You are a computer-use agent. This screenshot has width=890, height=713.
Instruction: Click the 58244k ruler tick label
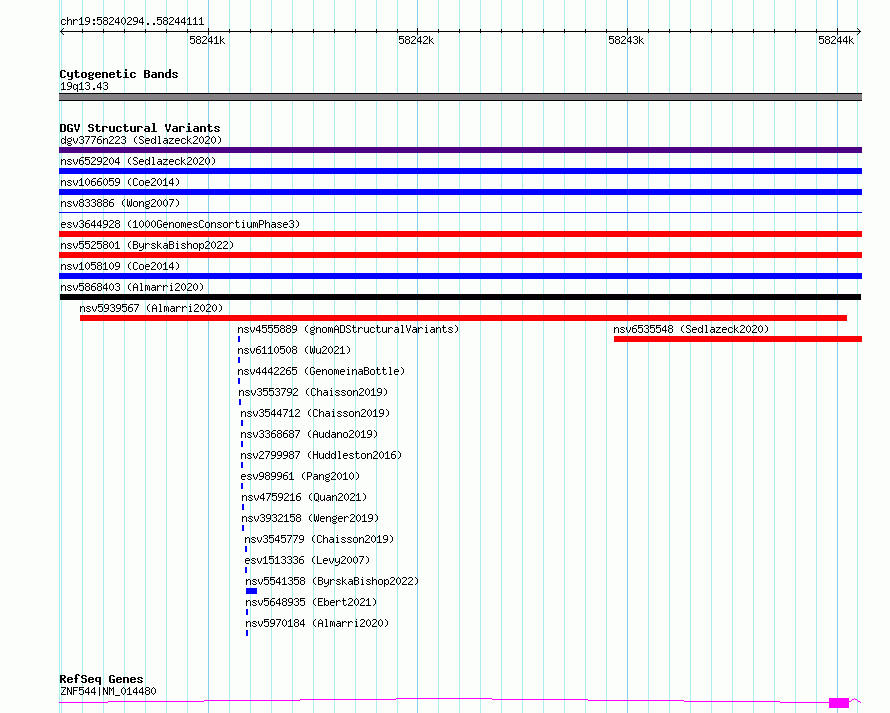[836, 40]
